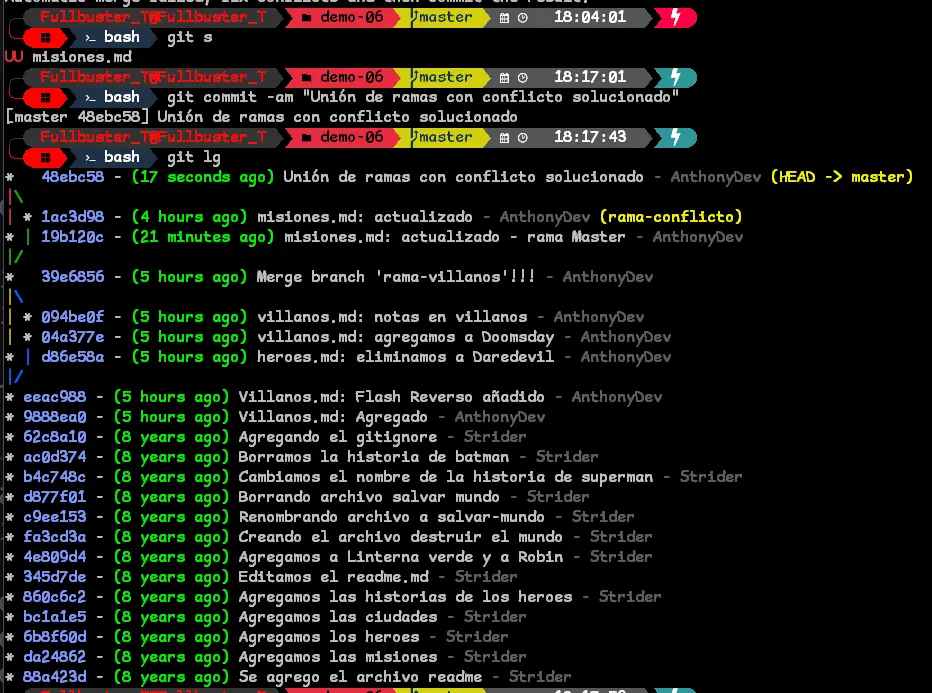This screenshot has width=932, height=693.
Task: Click the Windows logo on the 'git s' line
Action: pyautogui.click(x=45, y=37)
